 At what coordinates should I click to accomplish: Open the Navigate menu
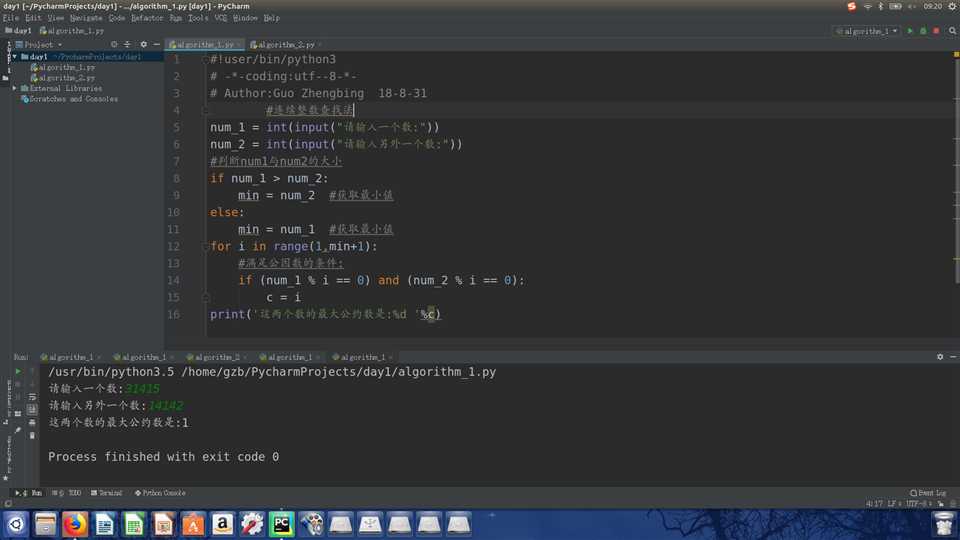pyautogui.click(x=86, y=18)
